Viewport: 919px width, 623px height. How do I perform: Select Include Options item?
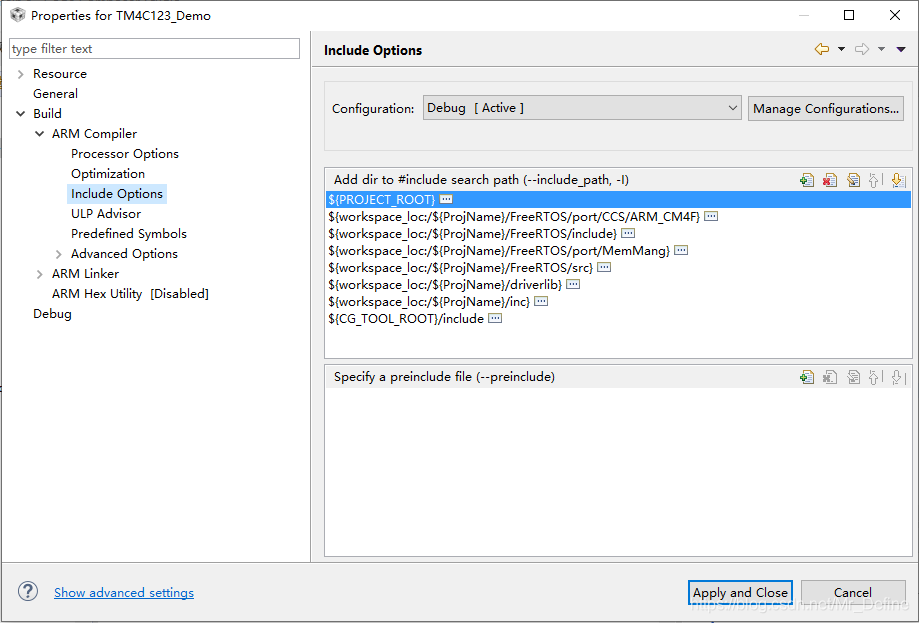click(117, 193)
